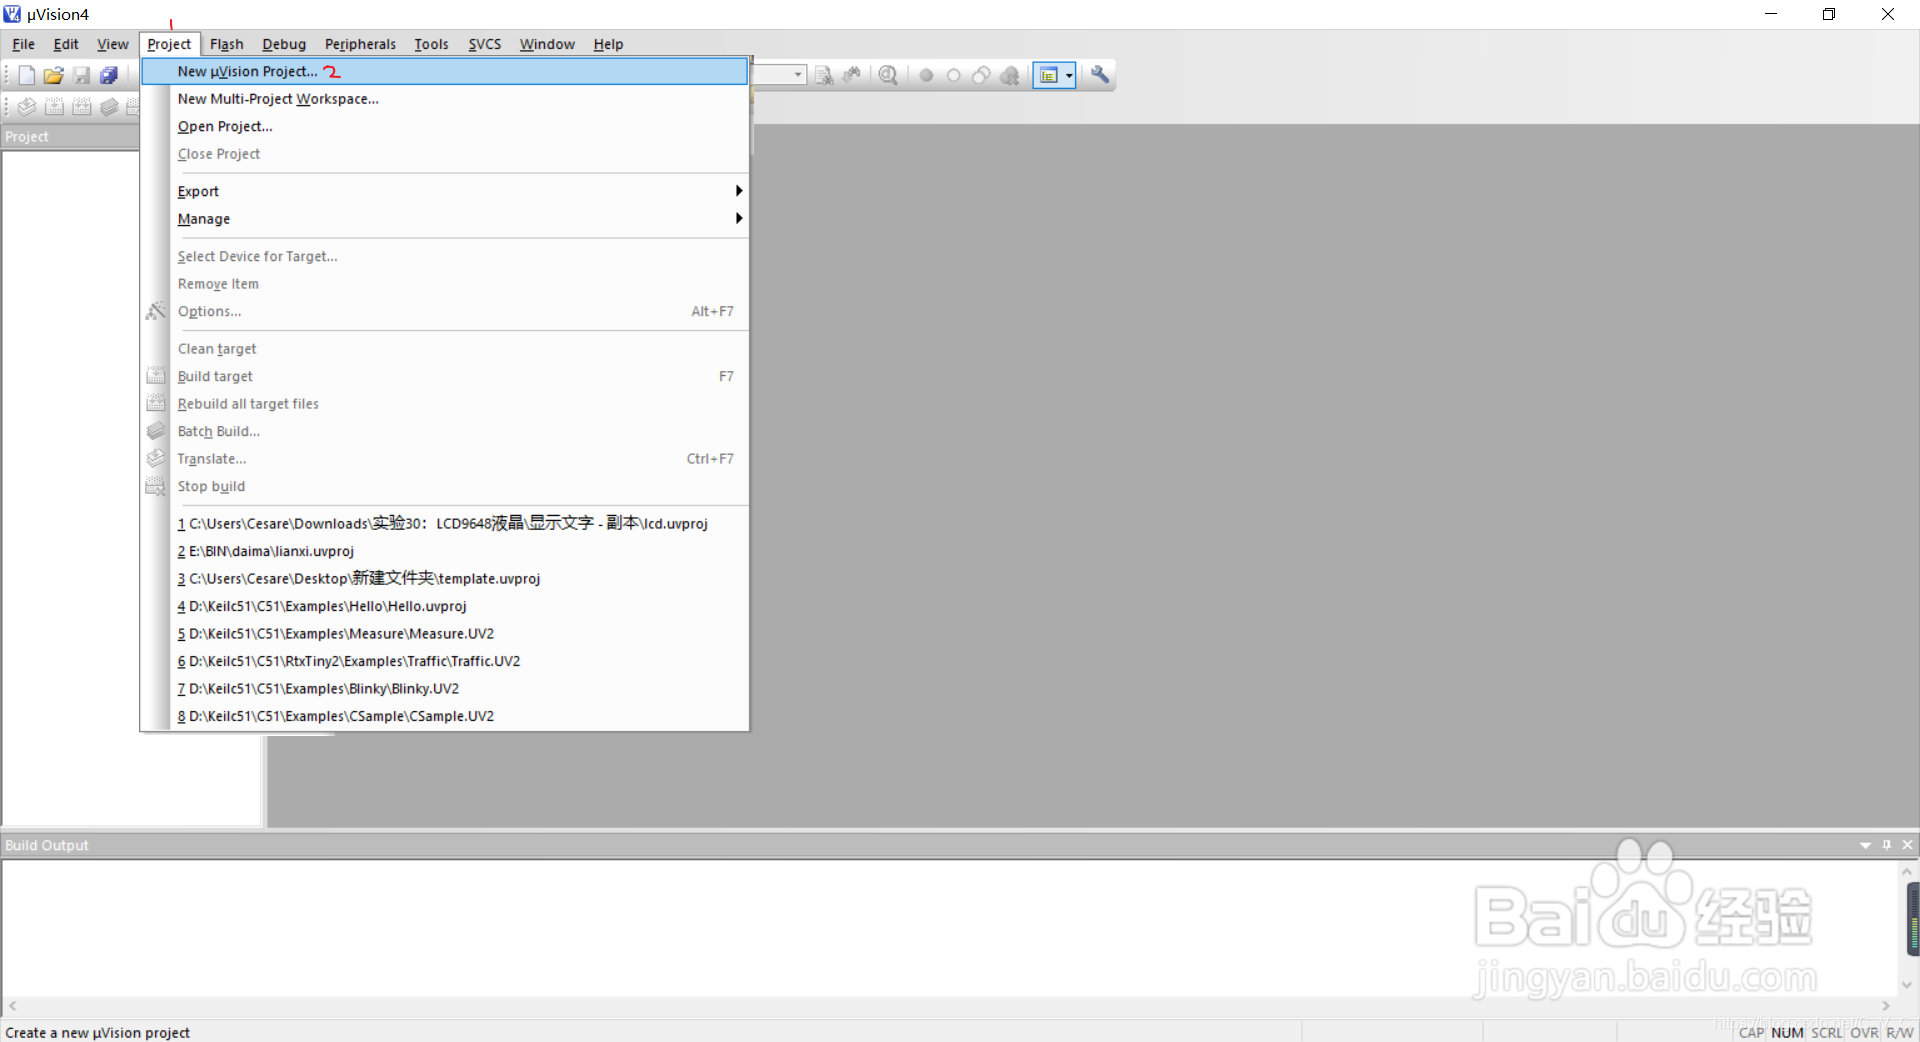Close the open Project menu in menu bar

pos(169,44)
